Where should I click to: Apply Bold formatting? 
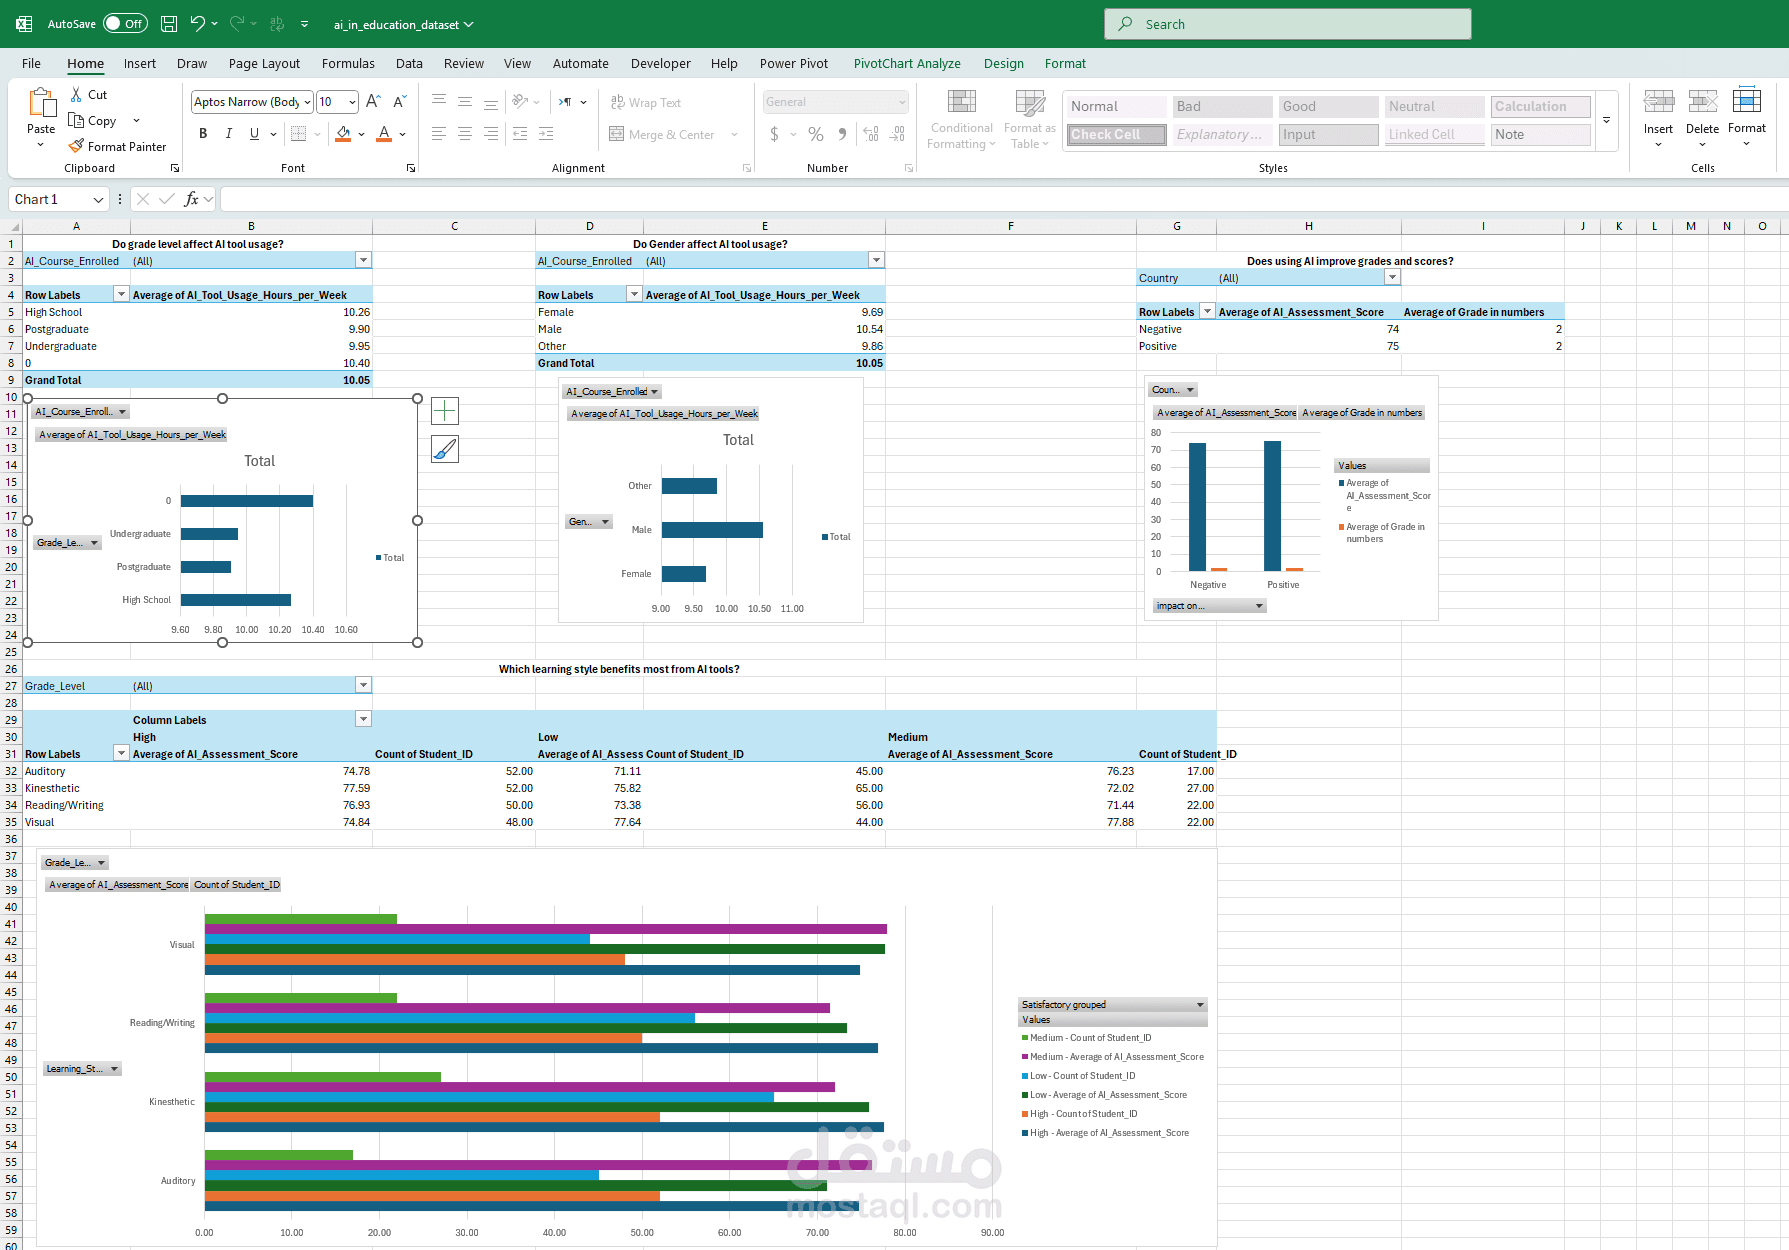(203, 134)
